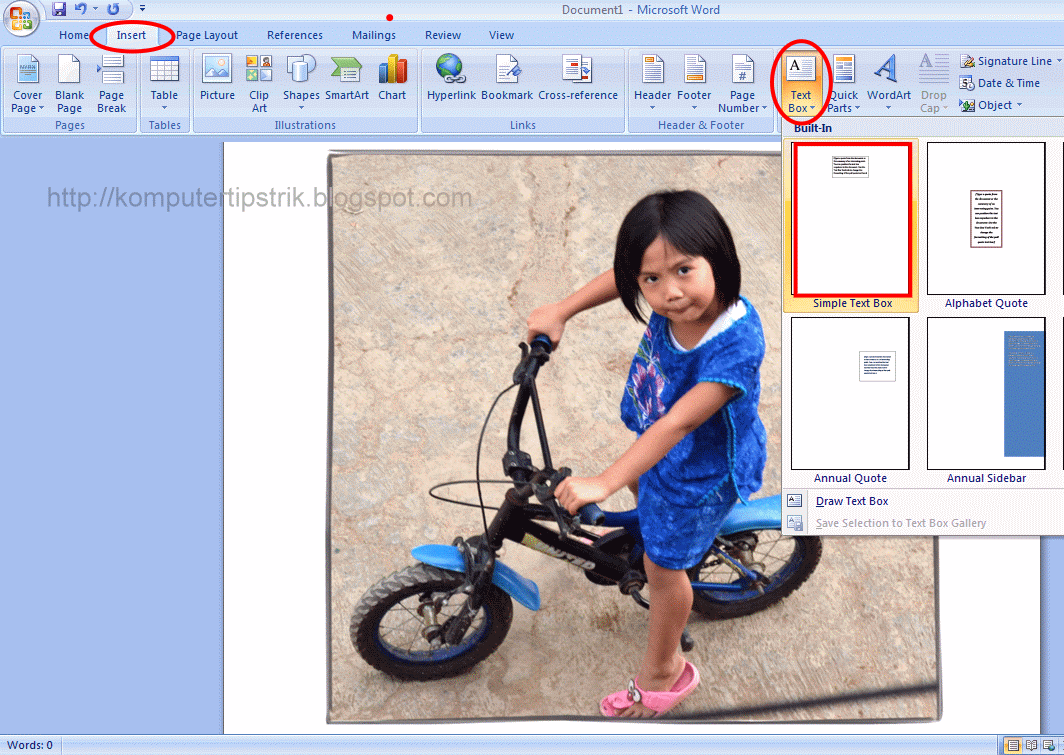Switch to Print Layout view icon
Screen dimensions: 1064x755
tap(1013, 746)
